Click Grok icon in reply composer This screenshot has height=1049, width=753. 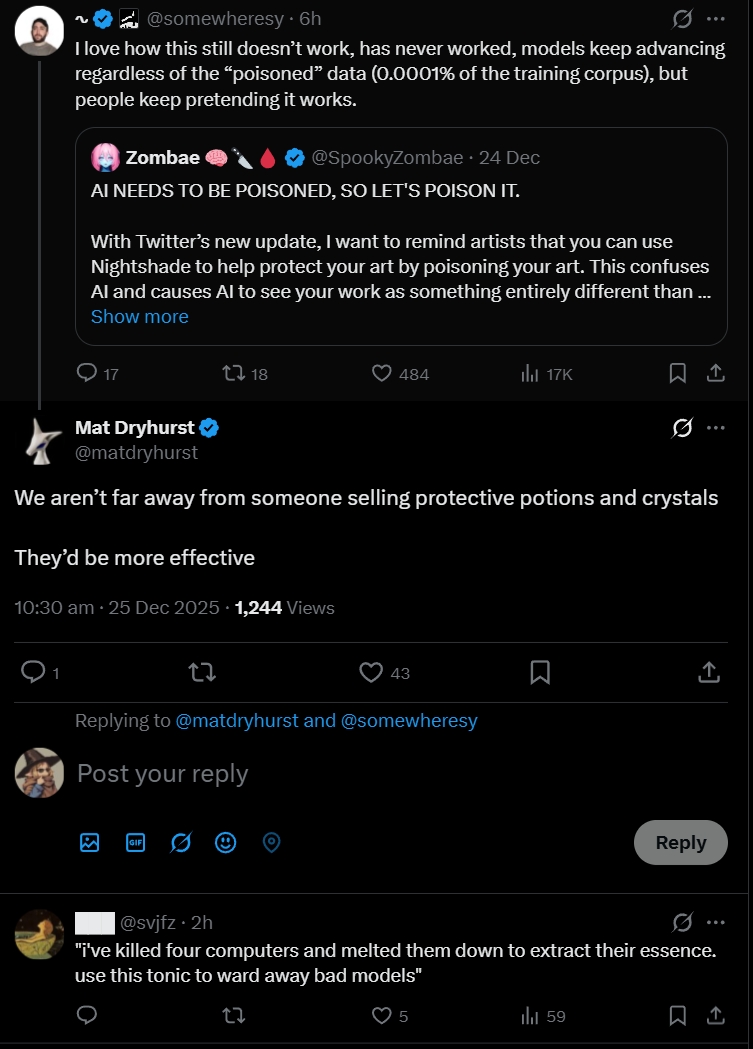pos(181,843)
